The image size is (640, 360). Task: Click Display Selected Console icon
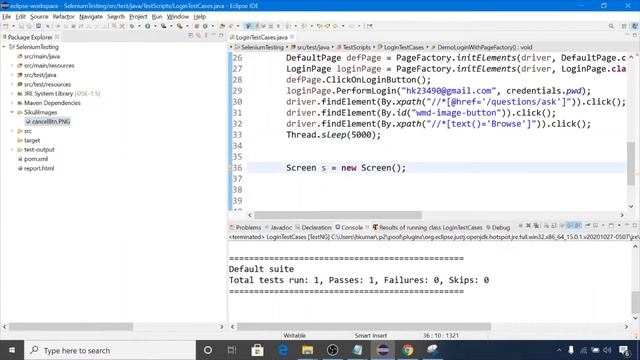click(x=595, y=226)
